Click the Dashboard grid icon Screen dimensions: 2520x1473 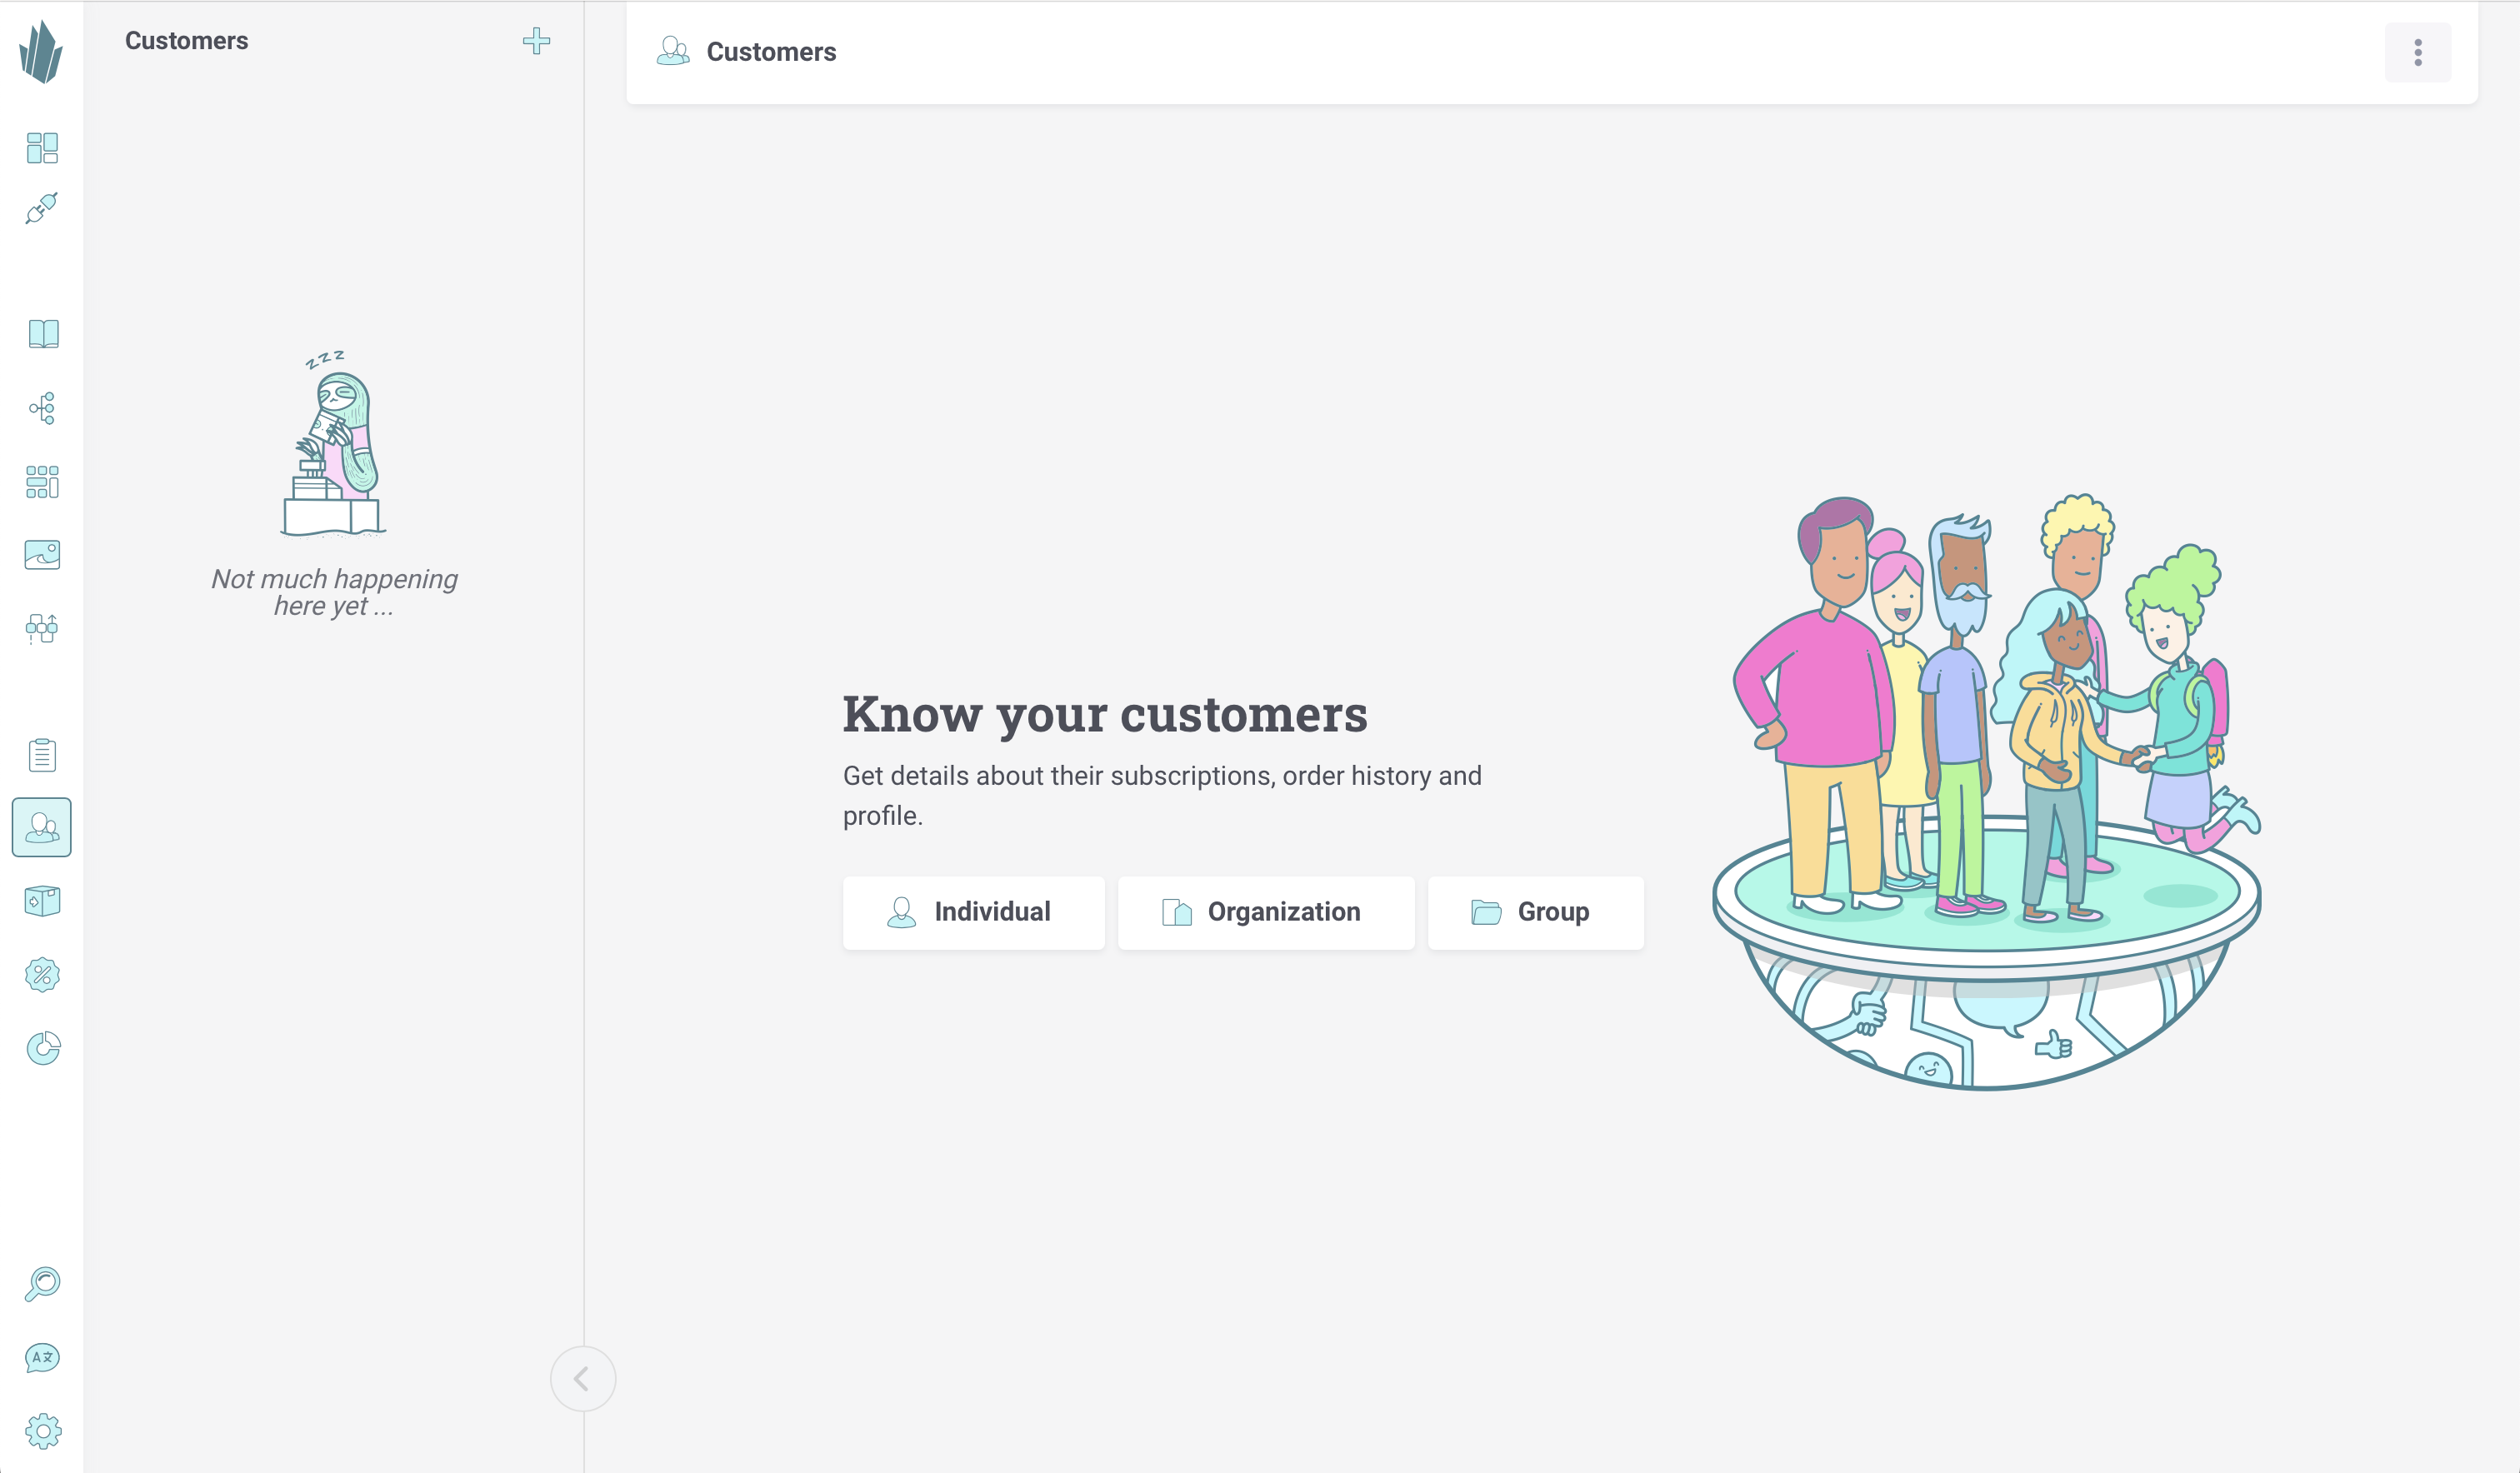coord(42,147)
